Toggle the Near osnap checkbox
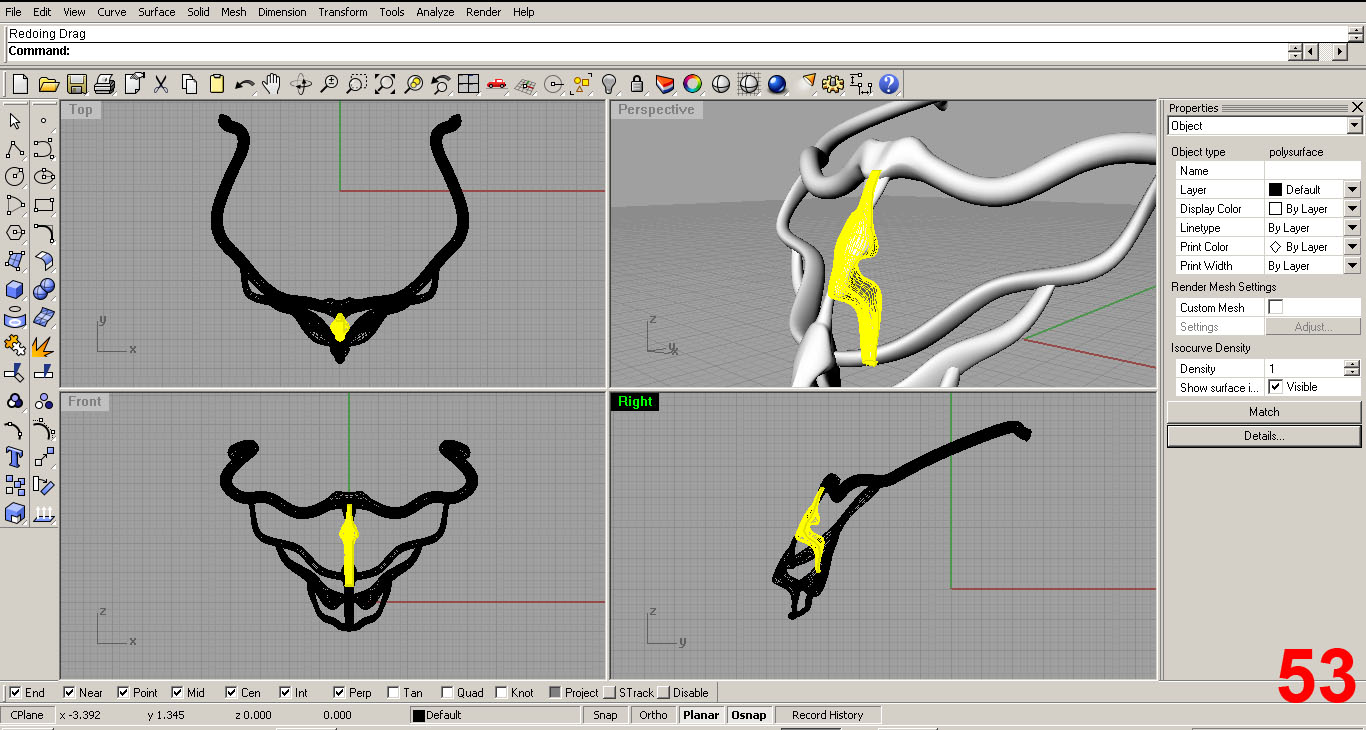 [69, 692]
